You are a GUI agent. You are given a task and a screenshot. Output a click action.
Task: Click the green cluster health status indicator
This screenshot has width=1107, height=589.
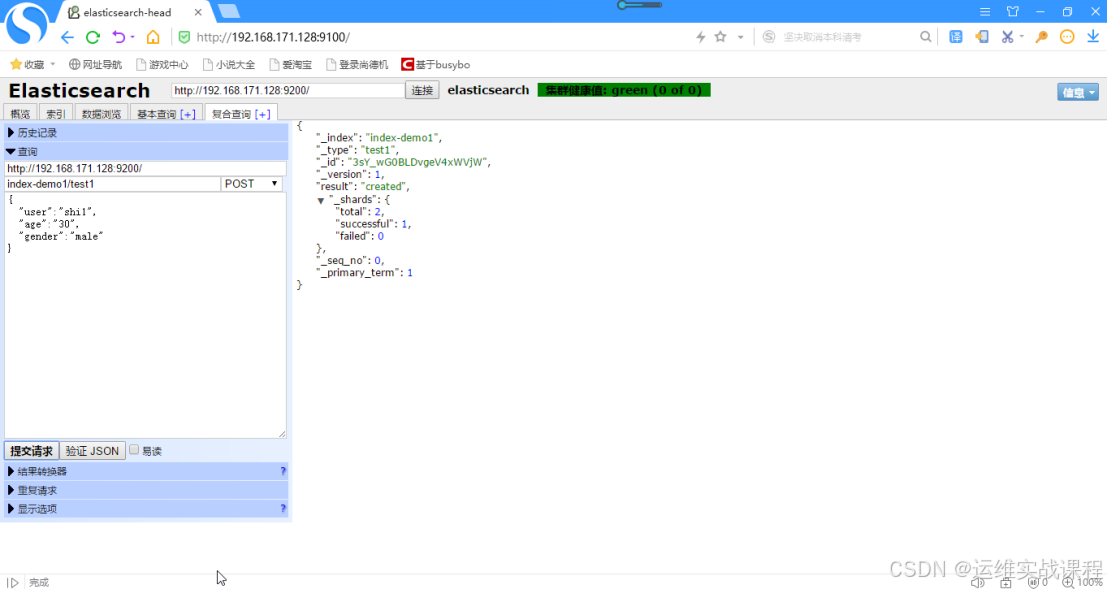click(x=624, y=90)
